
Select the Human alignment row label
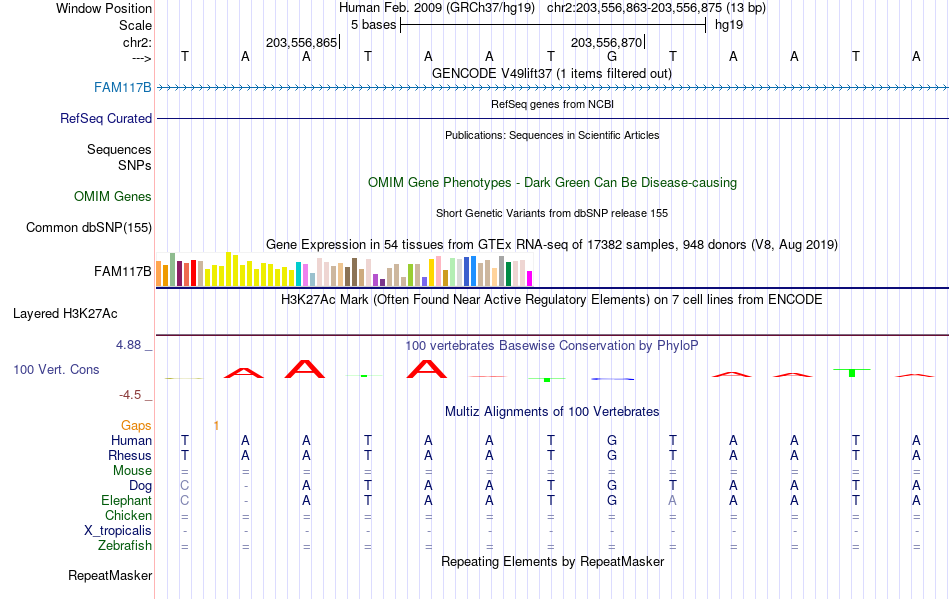coord(131,440)
